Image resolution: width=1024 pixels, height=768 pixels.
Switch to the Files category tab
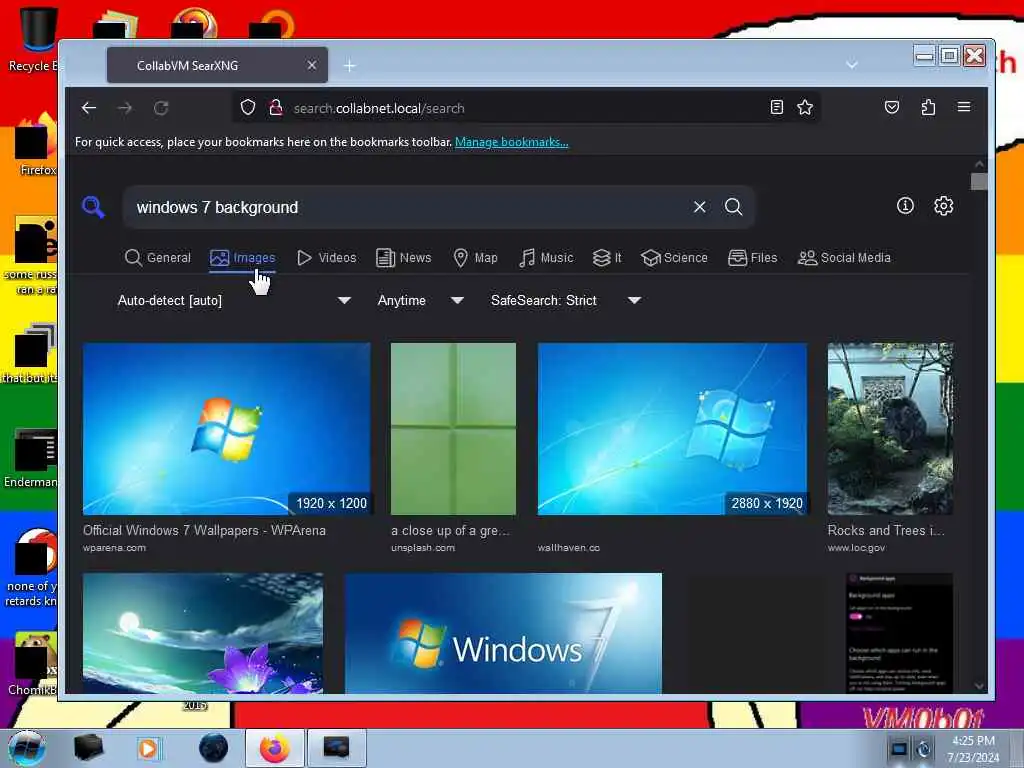point(752,257)
